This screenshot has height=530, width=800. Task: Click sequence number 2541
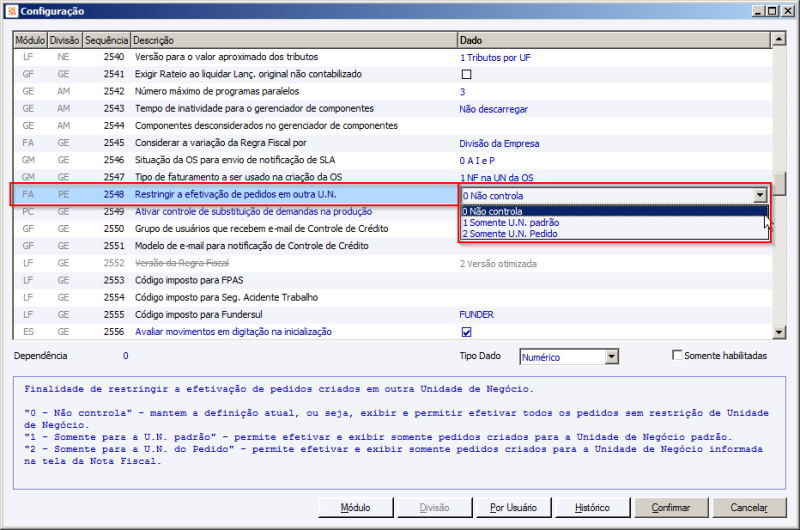[x=114, y=74]
